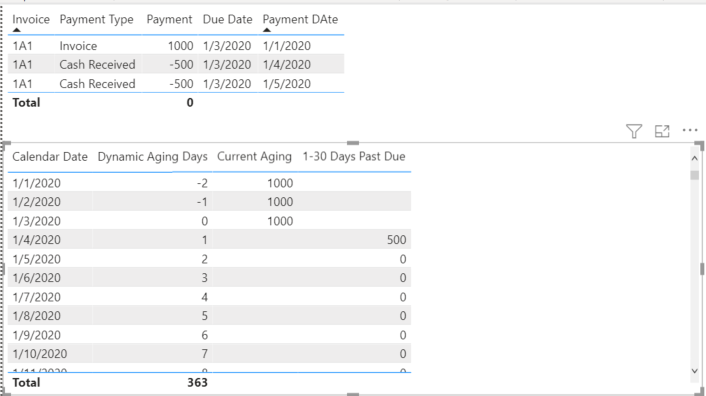This screenshot has height=396, width=706.
Task: Sort by the Calendar Date column header
Action: click(x=50, y=157)
